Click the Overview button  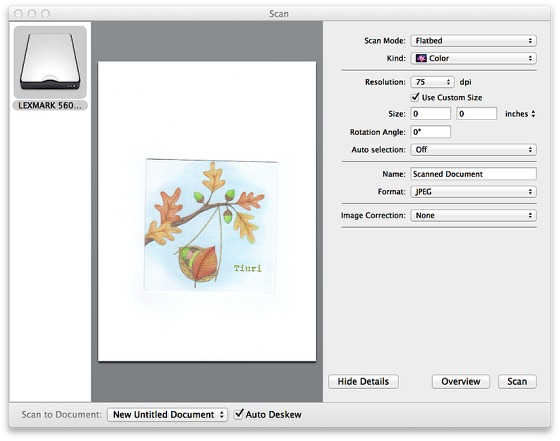pyautogui.click(x=461, y=382)
